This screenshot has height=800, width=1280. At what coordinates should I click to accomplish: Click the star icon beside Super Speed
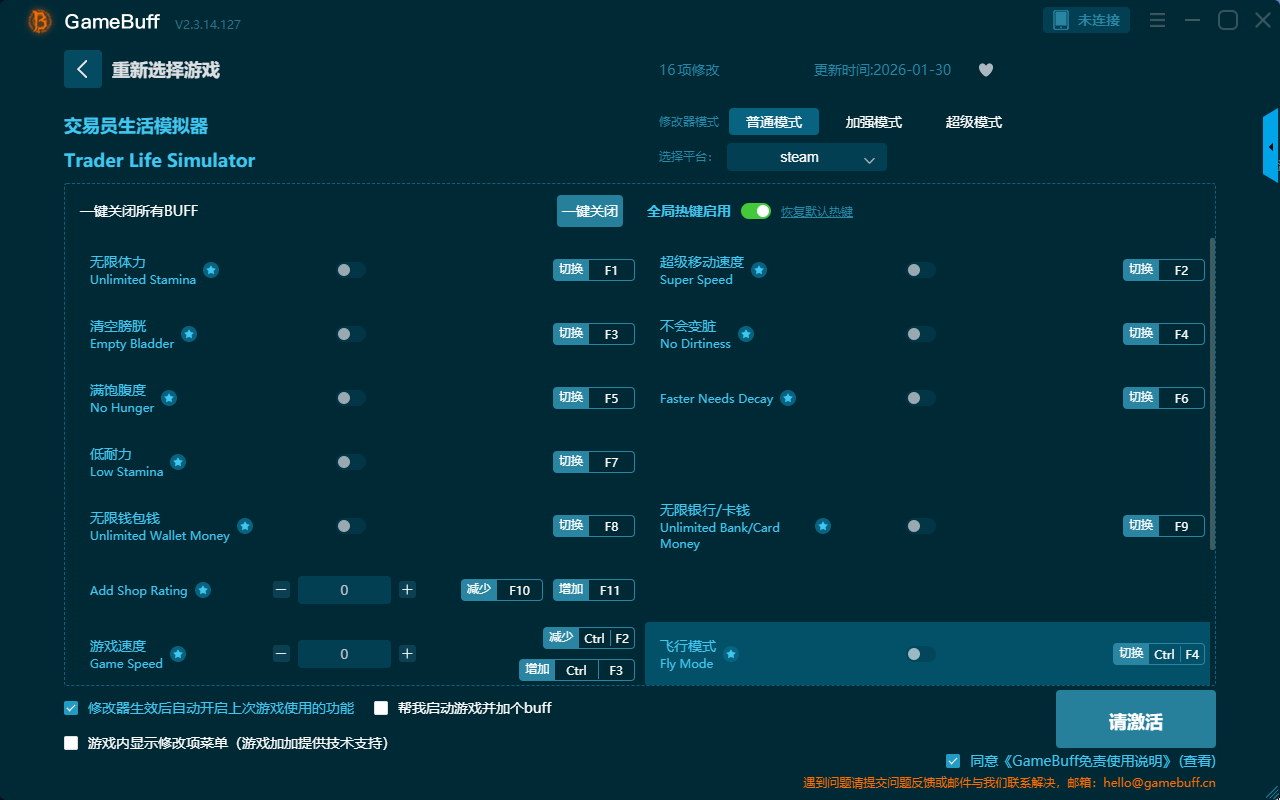(x=759, y=270)
